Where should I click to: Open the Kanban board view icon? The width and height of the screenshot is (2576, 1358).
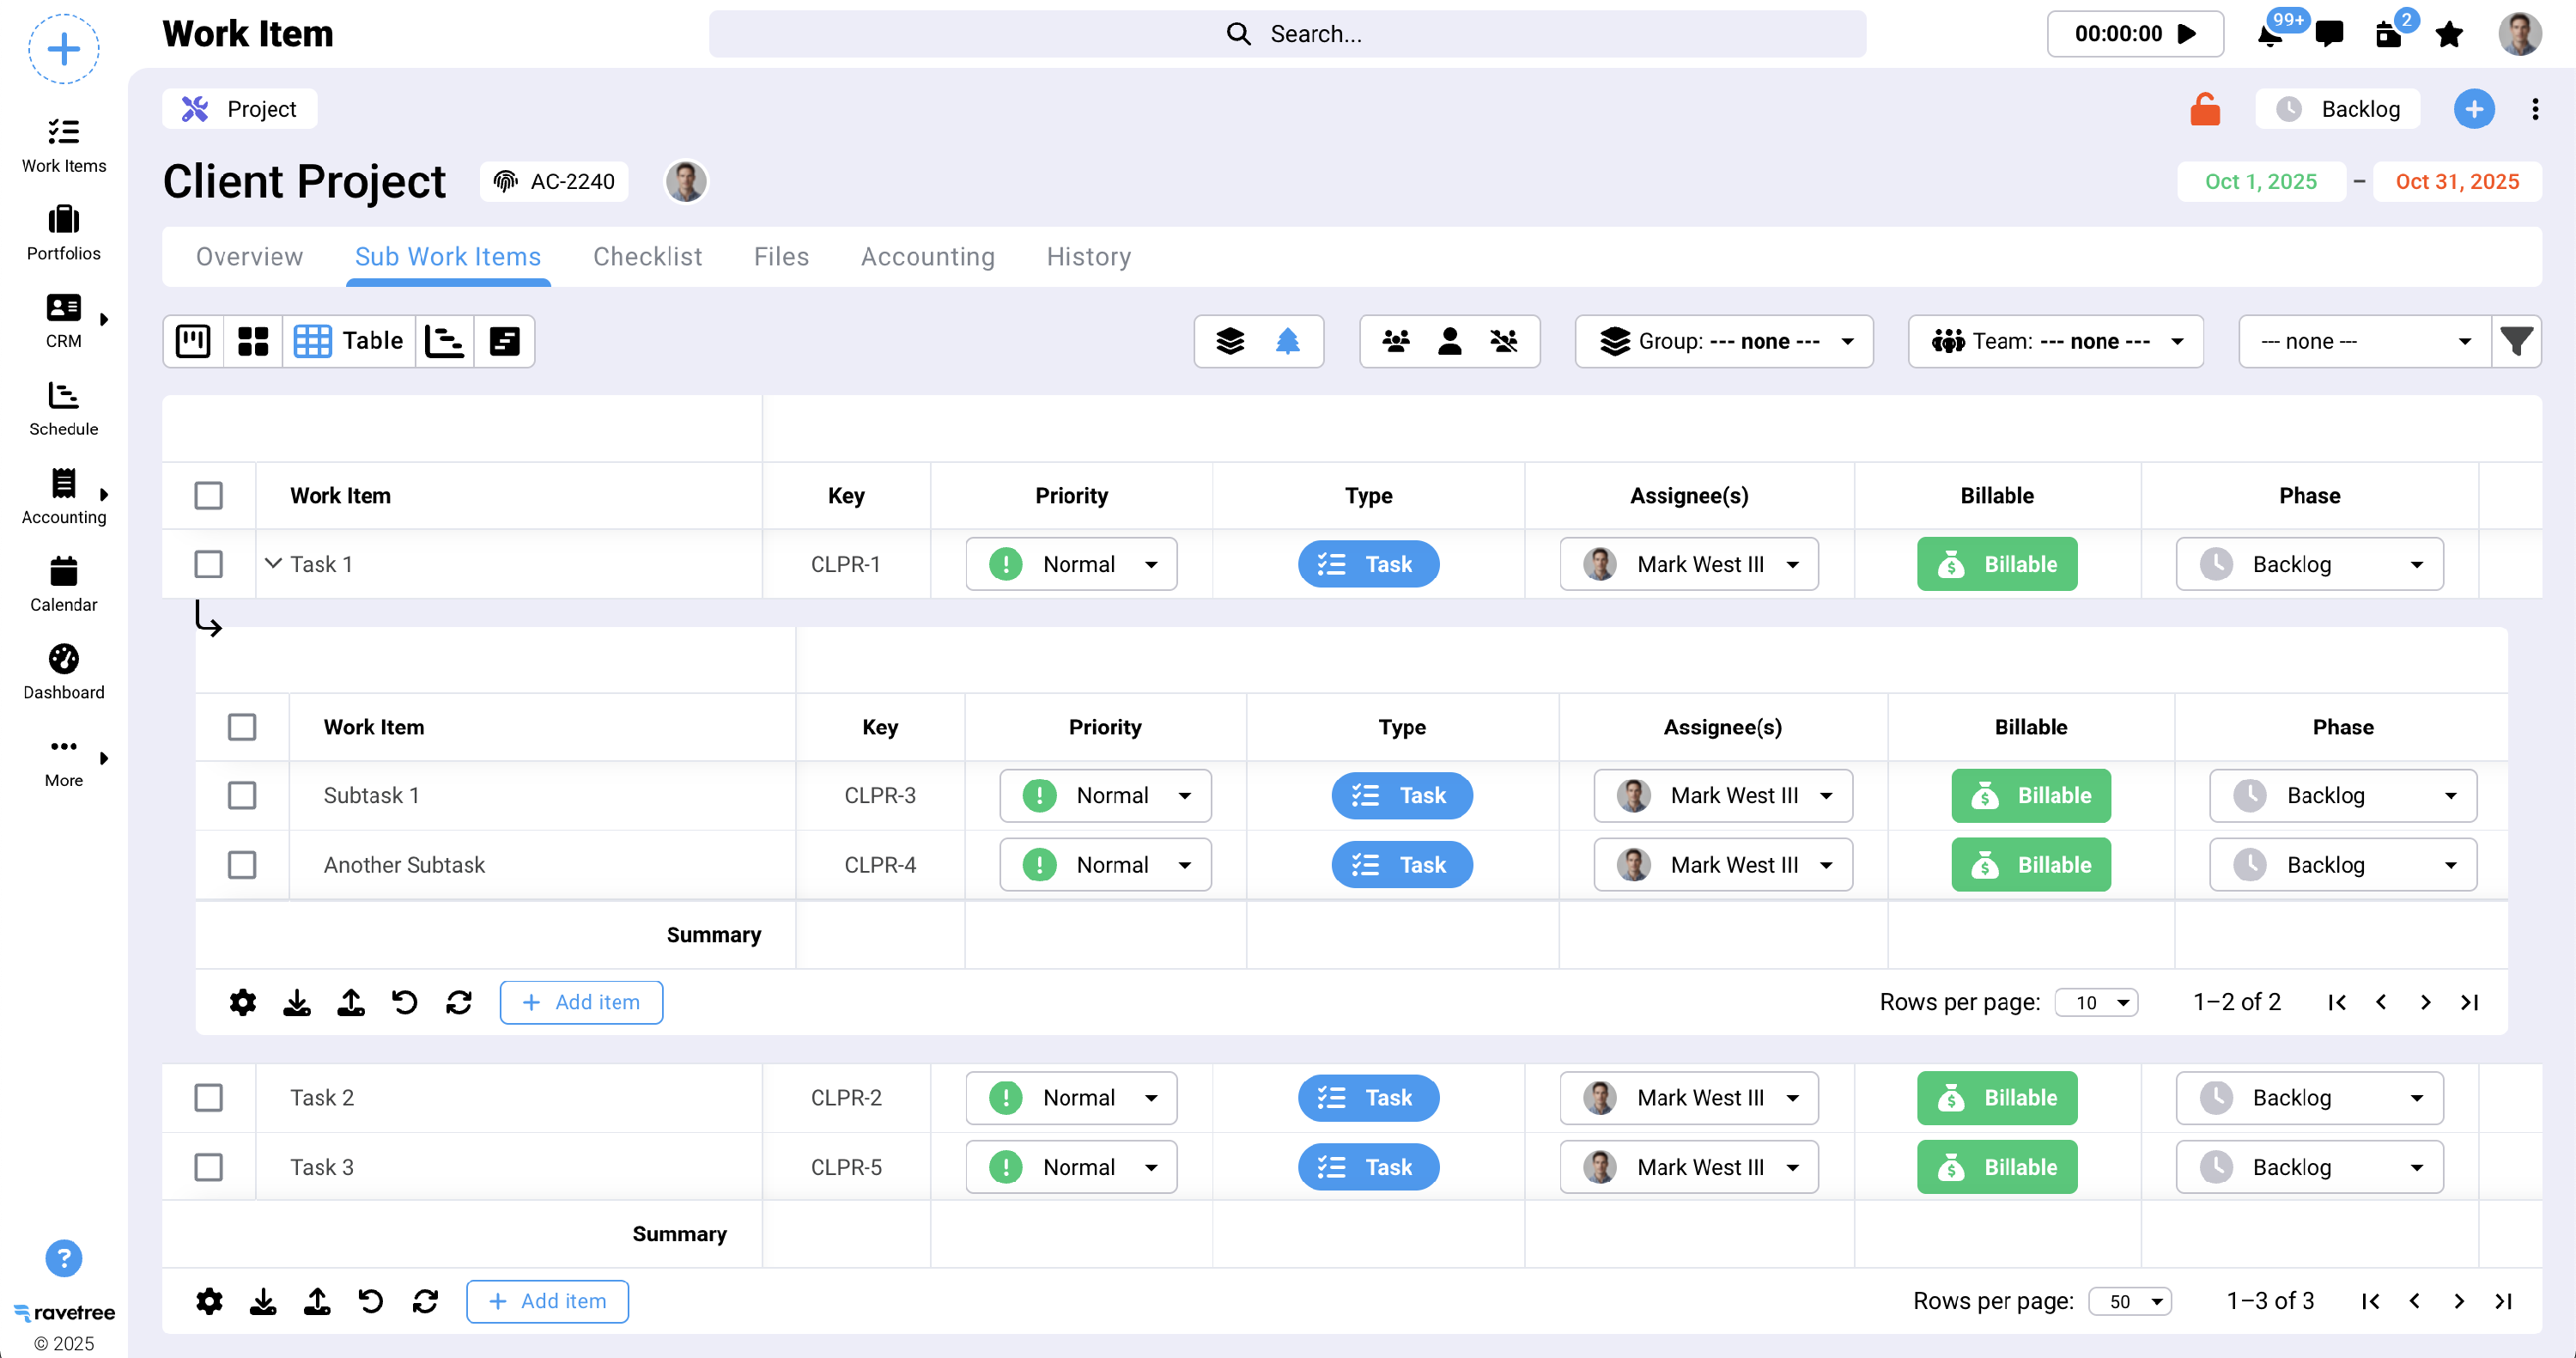click(x=193, y=341)
